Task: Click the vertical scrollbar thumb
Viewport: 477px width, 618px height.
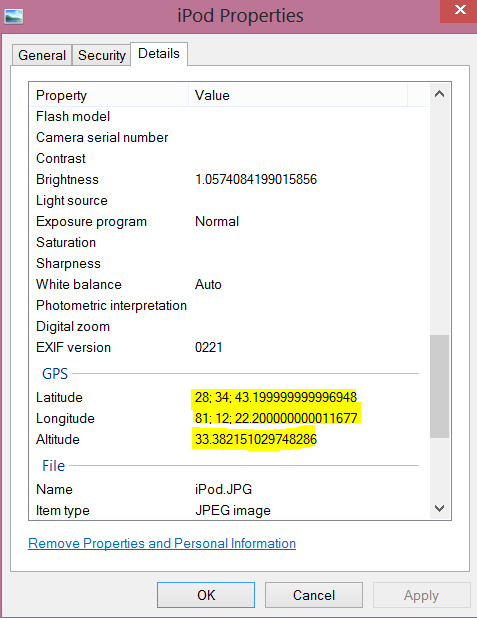Action: 440,386
